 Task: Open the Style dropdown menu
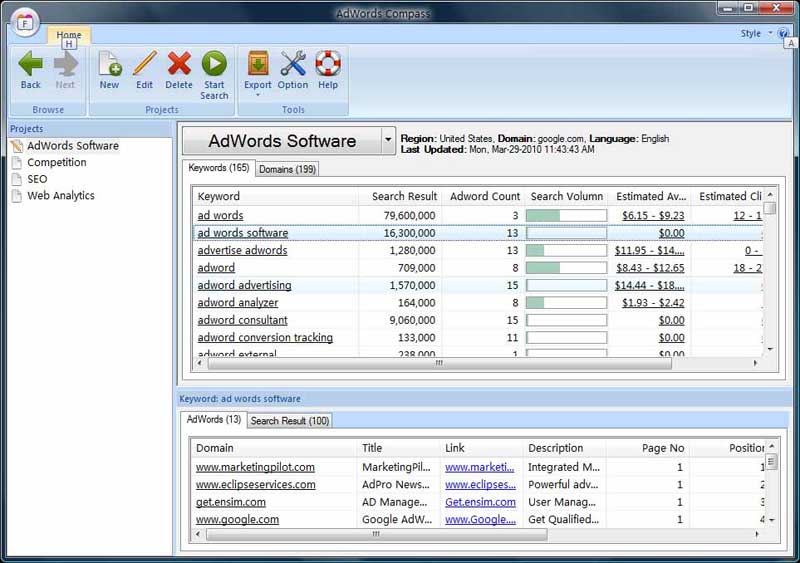coord(757,33)
